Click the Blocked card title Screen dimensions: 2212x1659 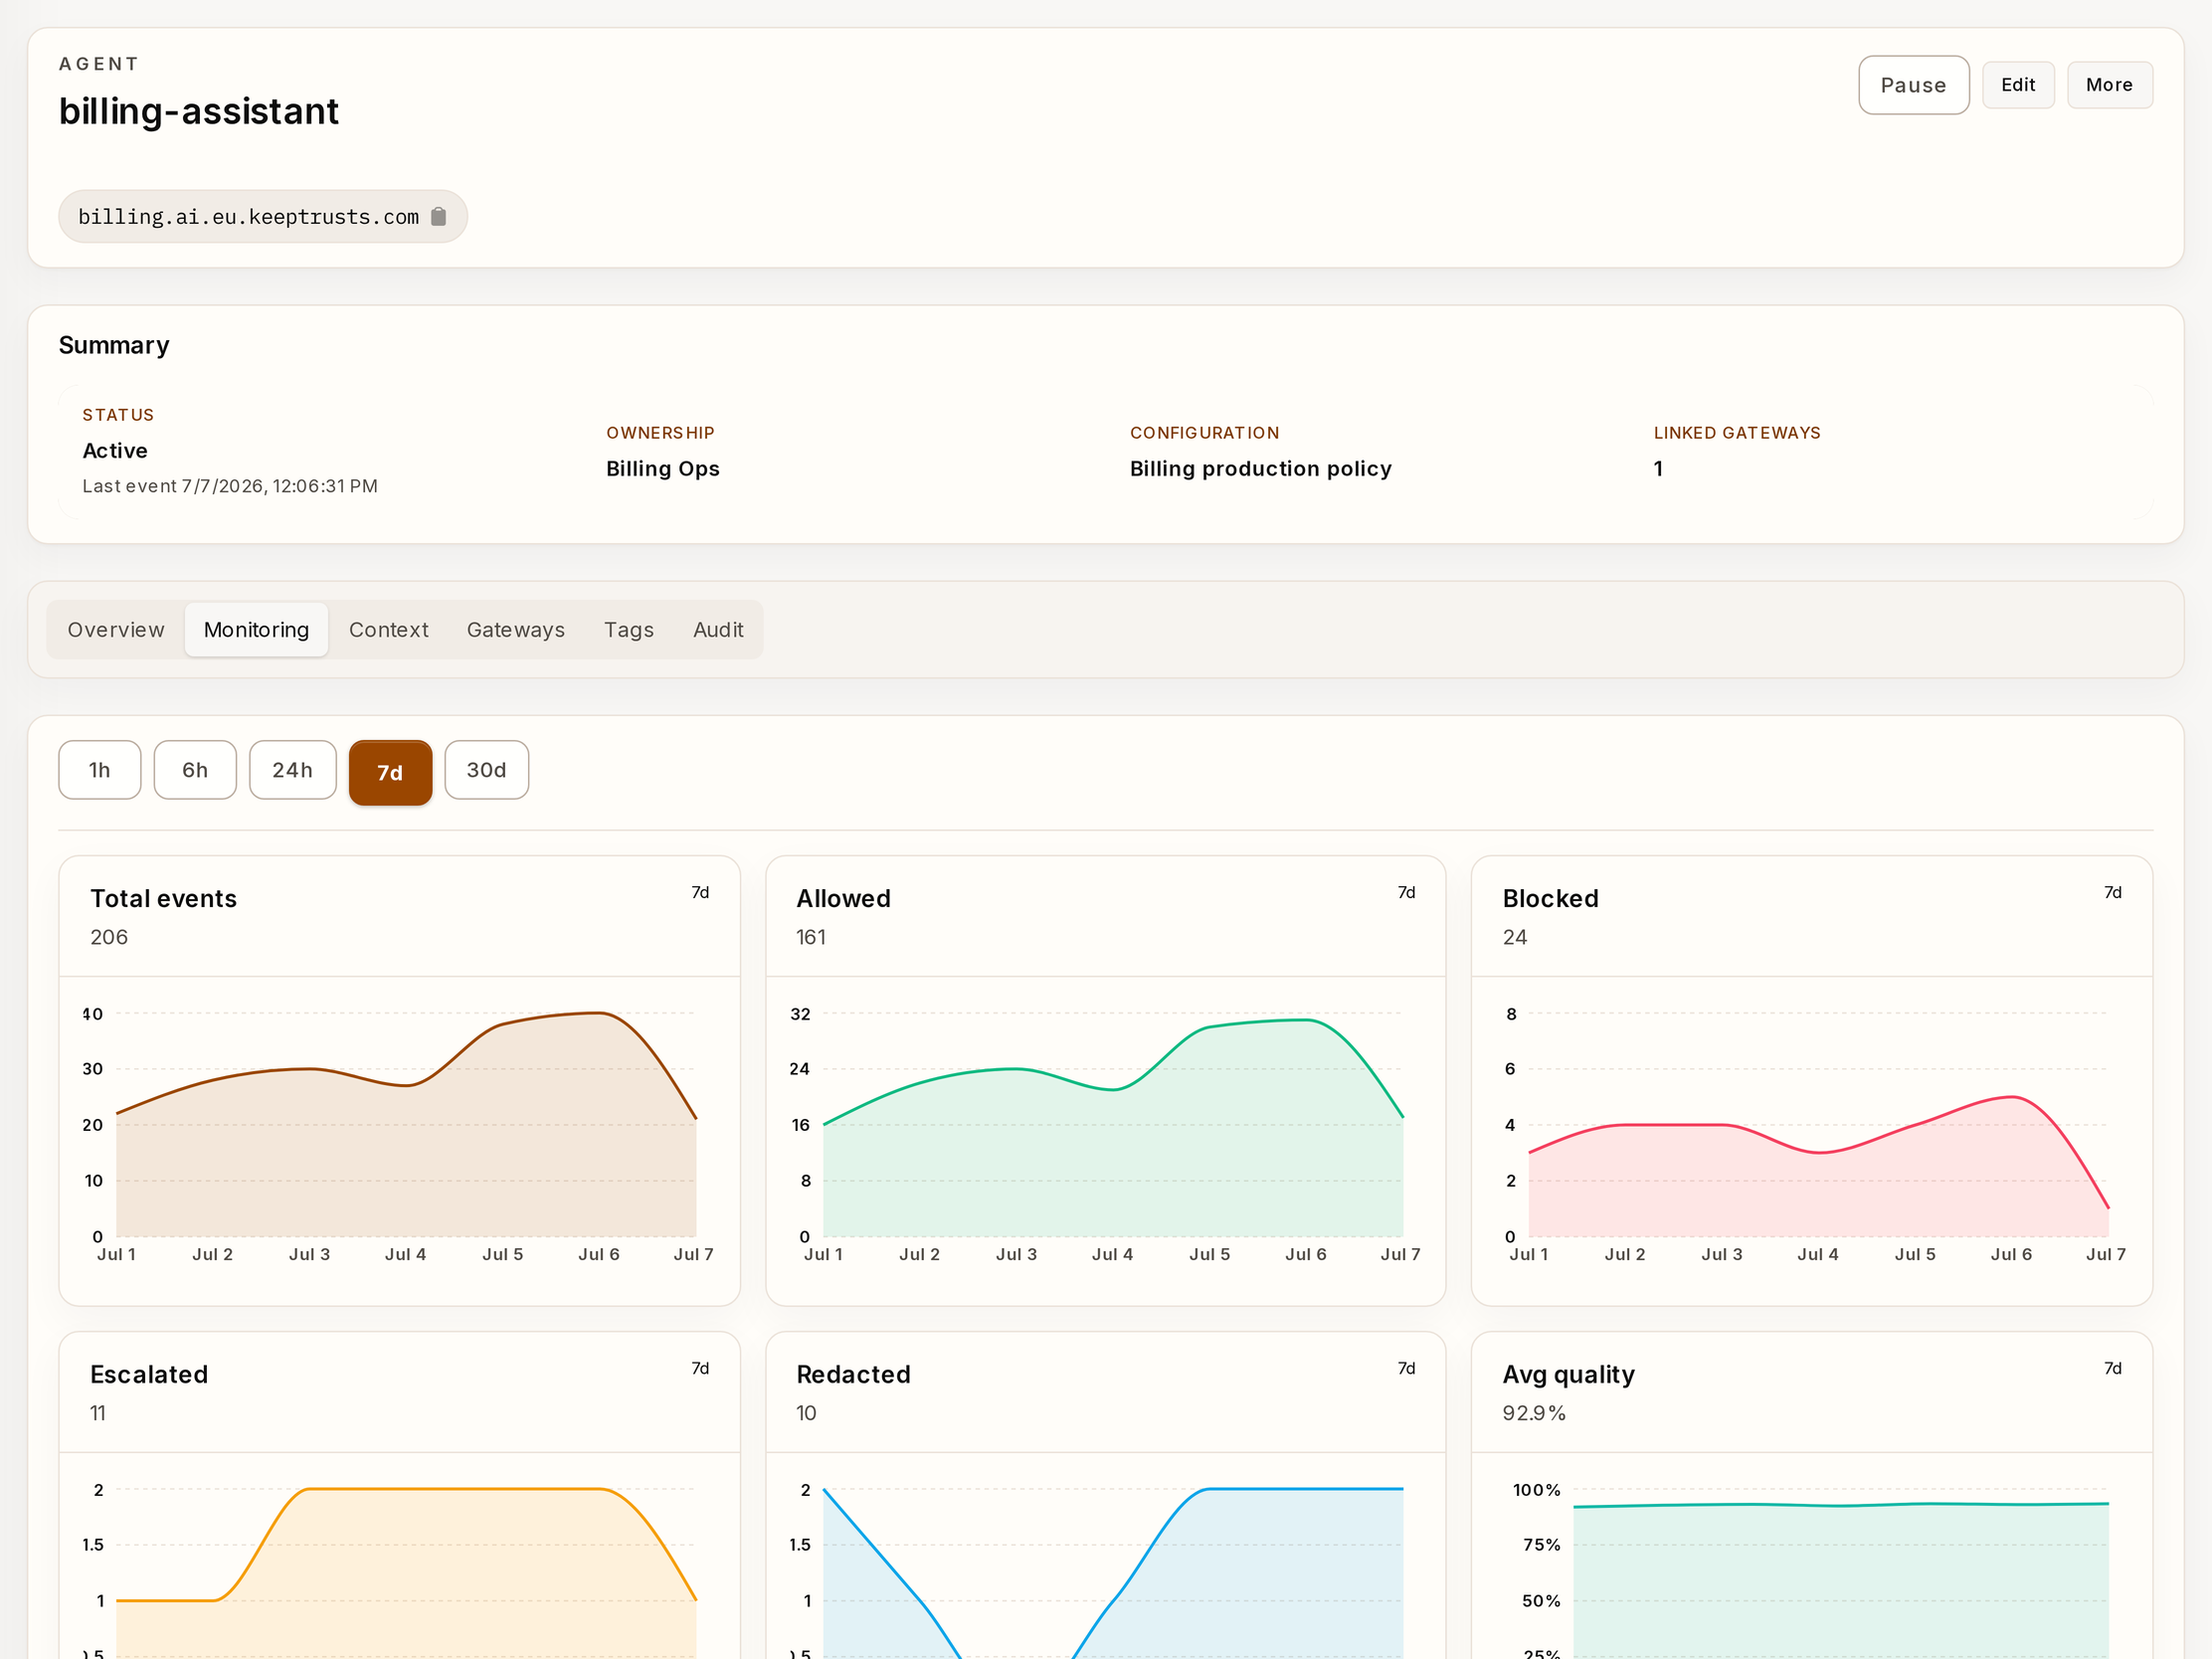pyautogui.click(x=1550, y=898)
